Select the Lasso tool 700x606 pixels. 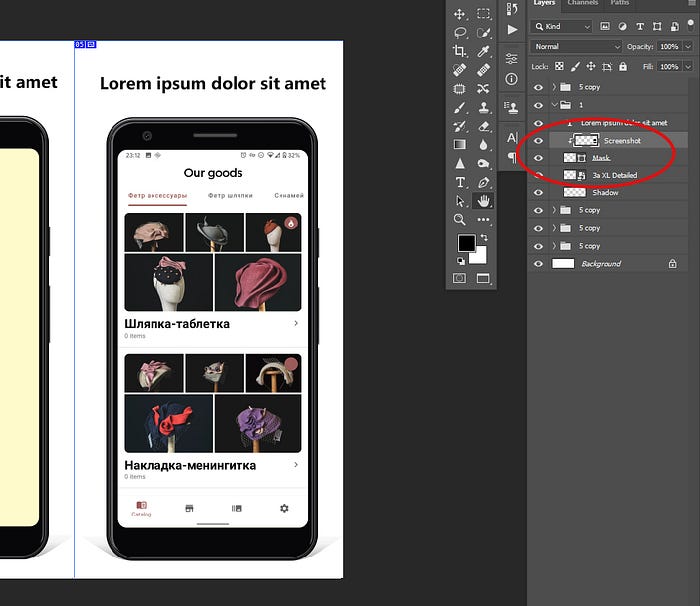(459, 33)
